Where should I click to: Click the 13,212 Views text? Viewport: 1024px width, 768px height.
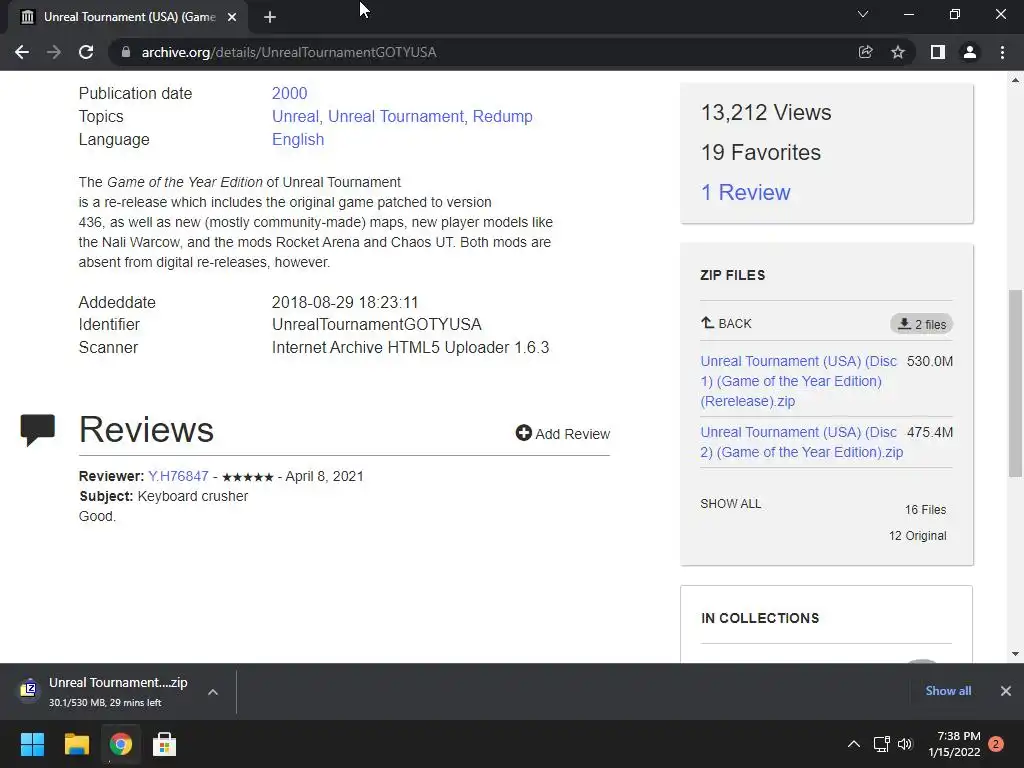(x=766, y=112)
